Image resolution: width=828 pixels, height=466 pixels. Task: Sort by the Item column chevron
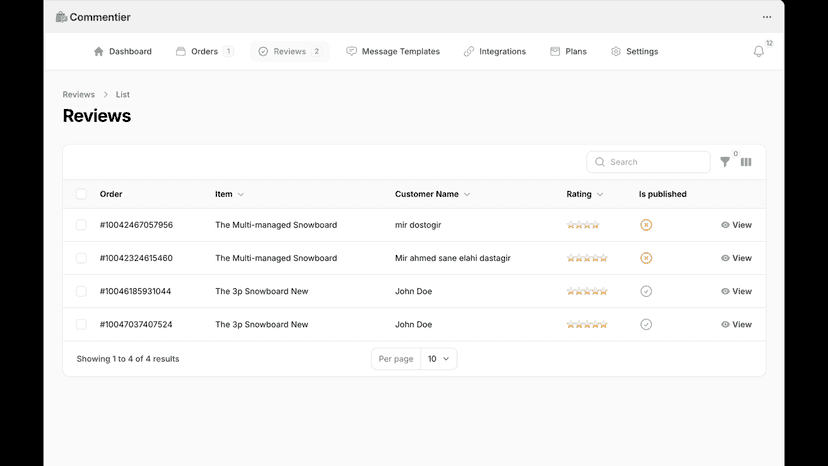[x=241, y=194]
